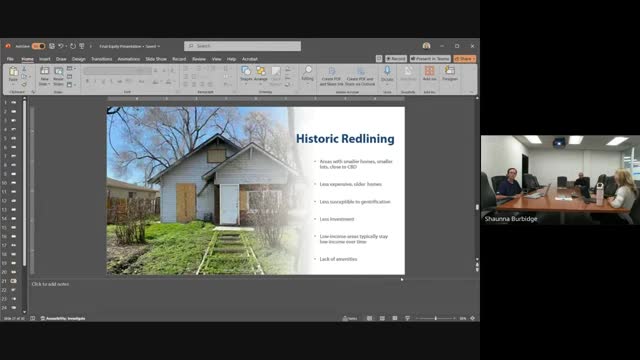Click the ribbon comments icon left of Record

379,59
